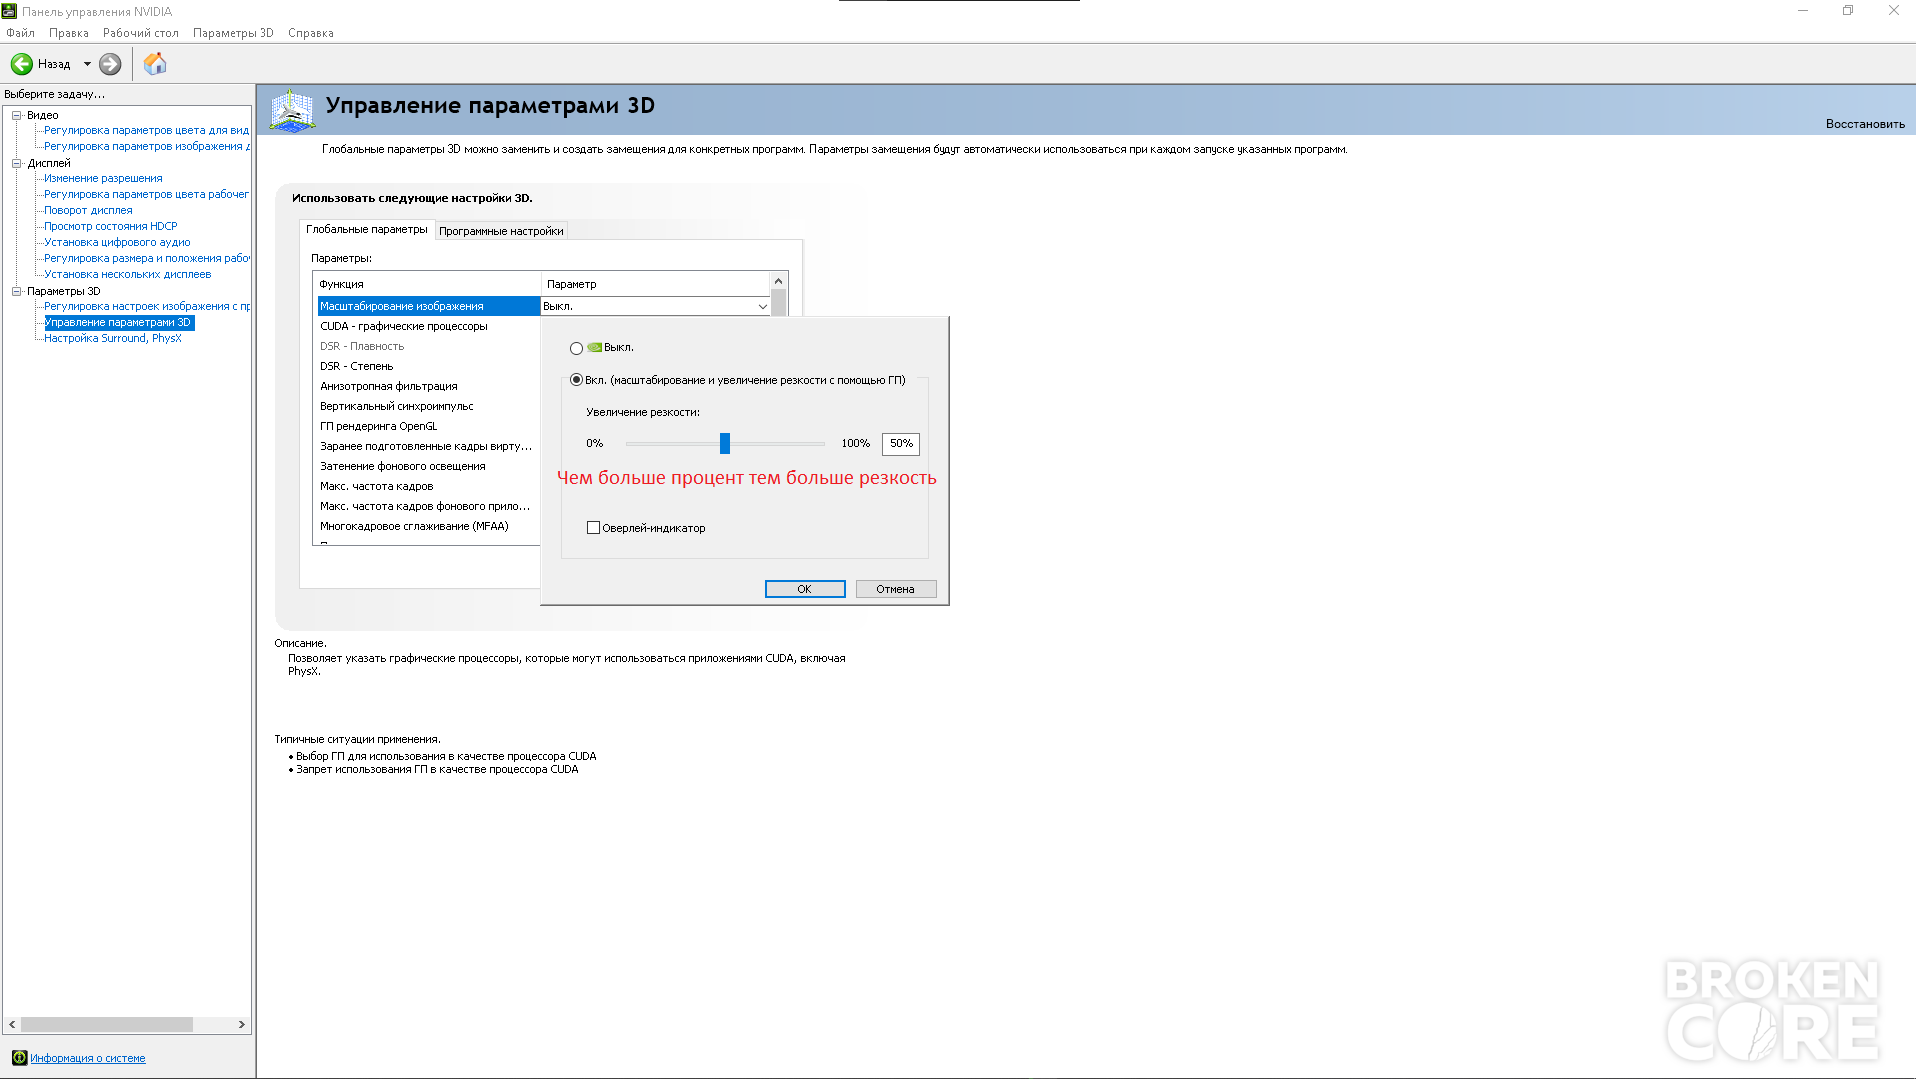This screenshot has height=1079, width=1916.
Task: Confirm with the OK button
Action: [x=805, y=589]
